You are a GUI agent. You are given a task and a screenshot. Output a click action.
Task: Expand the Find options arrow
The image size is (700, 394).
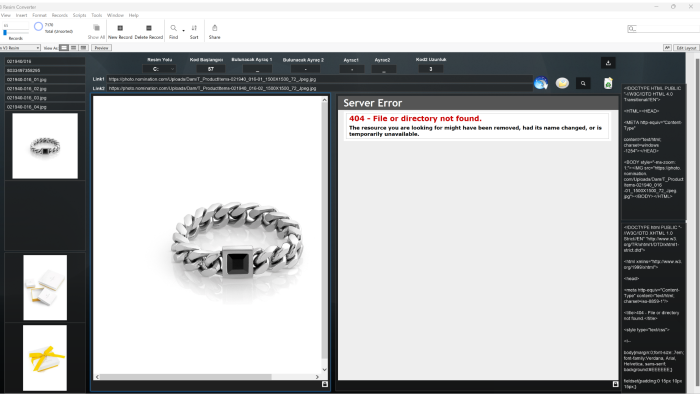[183, 30]
